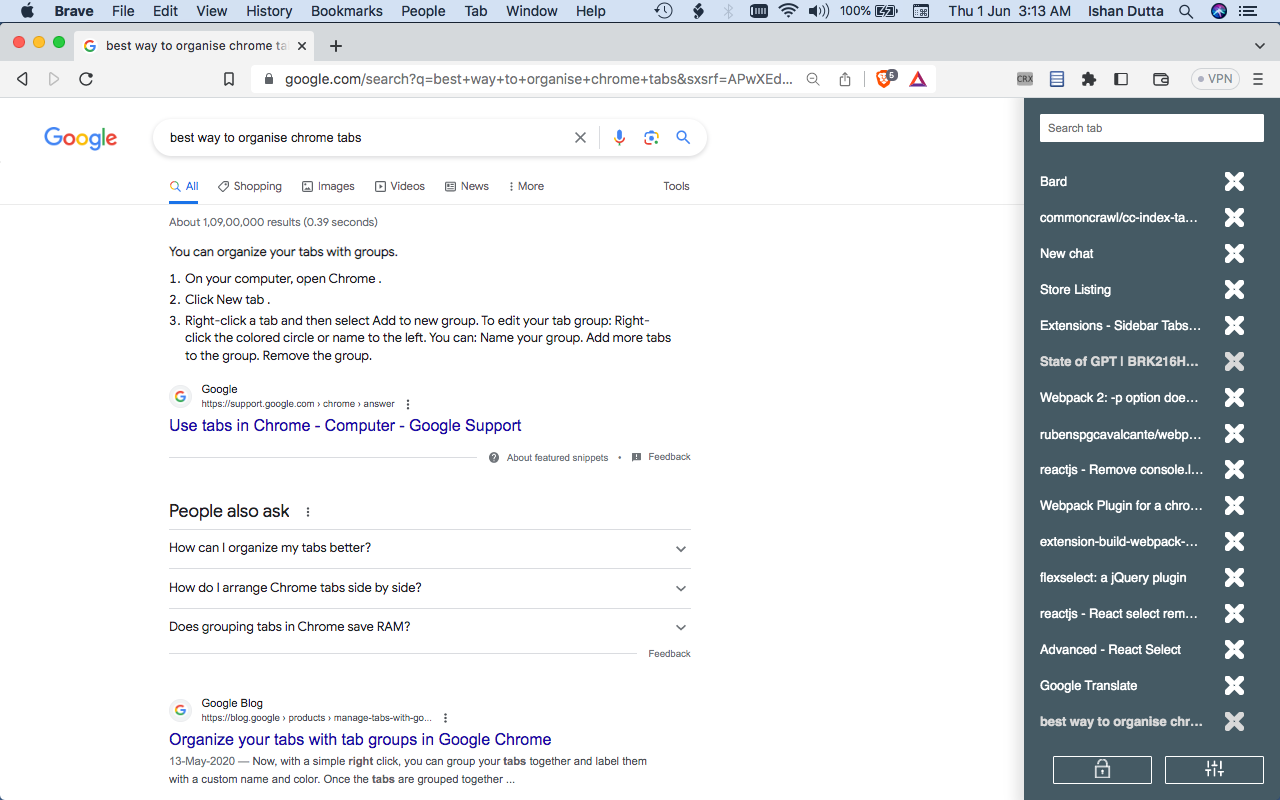This screenshot has height=800, width=1280.
Task: Open sidebar filter settings with sliders icon
Action: [1214, 769]
